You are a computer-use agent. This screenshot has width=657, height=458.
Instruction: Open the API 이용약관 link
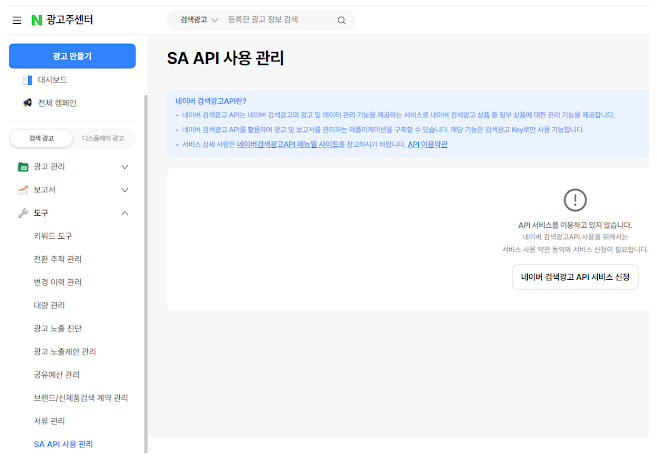click(x=427, y=144)
